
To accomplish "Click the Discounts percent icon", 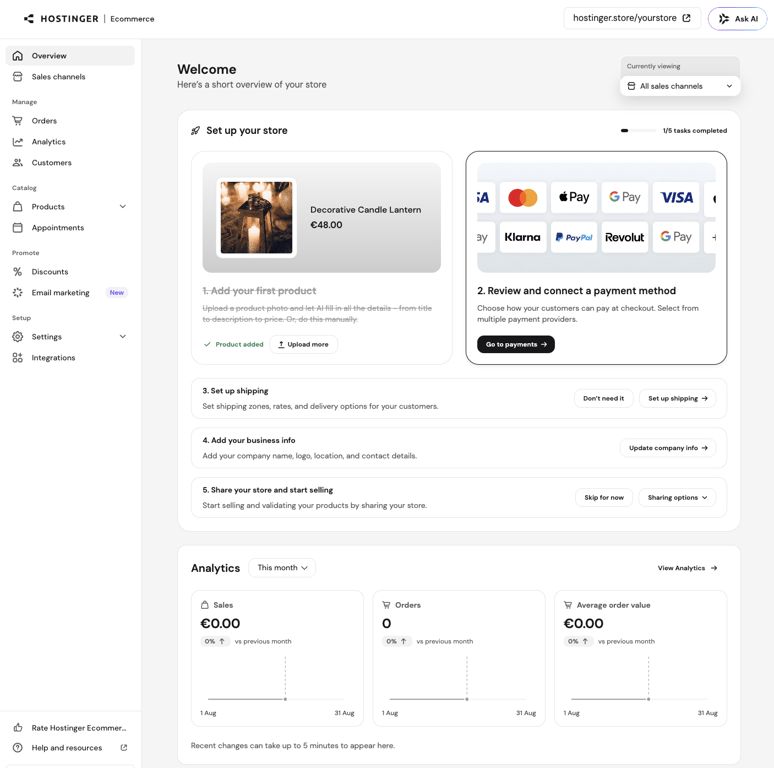I will coord(18,271).
